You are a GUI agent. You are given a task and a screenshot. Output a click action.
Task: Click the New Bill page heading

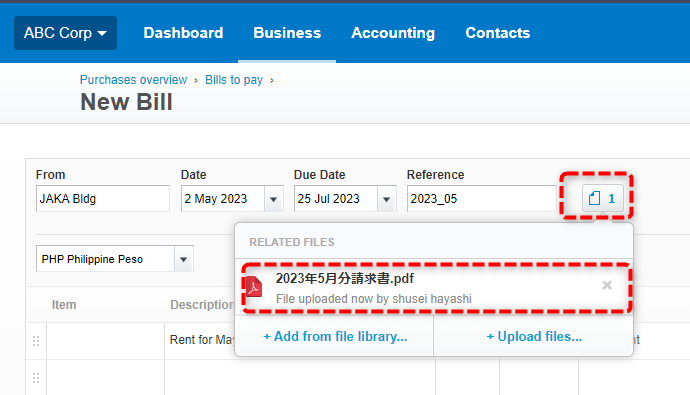[126, 102]
